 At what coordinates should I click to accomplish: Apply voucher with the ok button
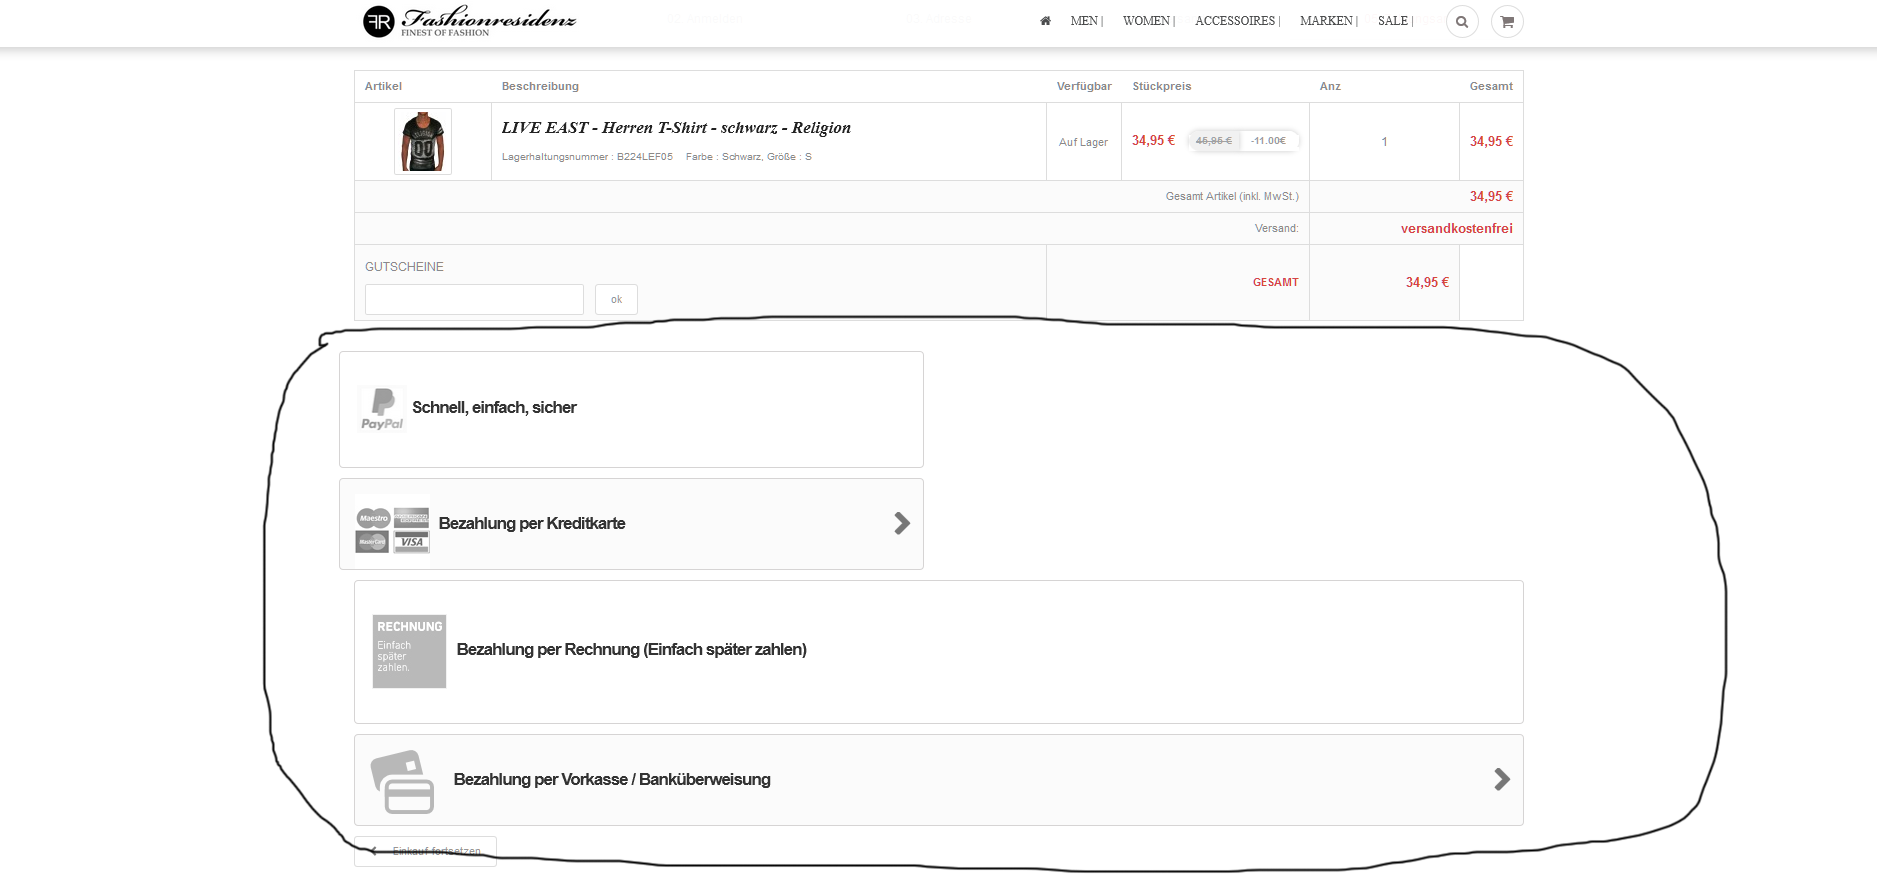[x=616, y=300]
